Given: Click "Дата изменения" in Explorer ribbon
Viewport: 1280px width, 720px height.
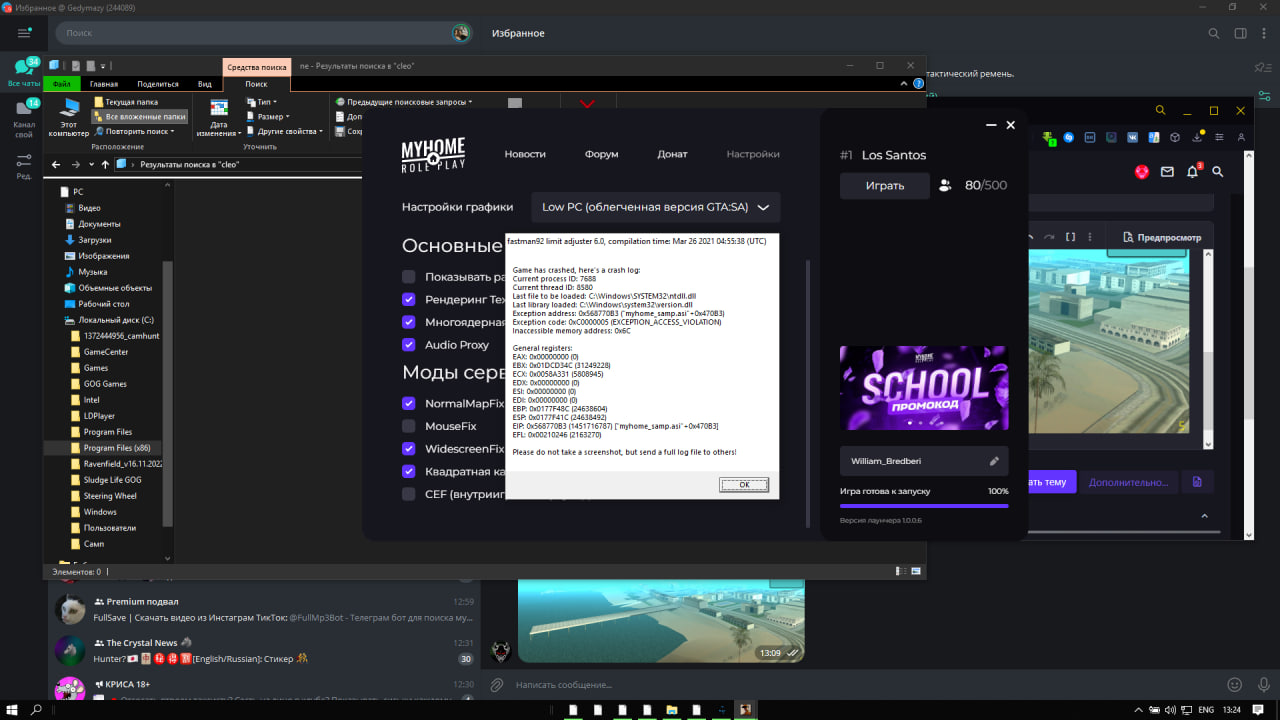Looking at the screenshot, I should [x=217, y=117].
